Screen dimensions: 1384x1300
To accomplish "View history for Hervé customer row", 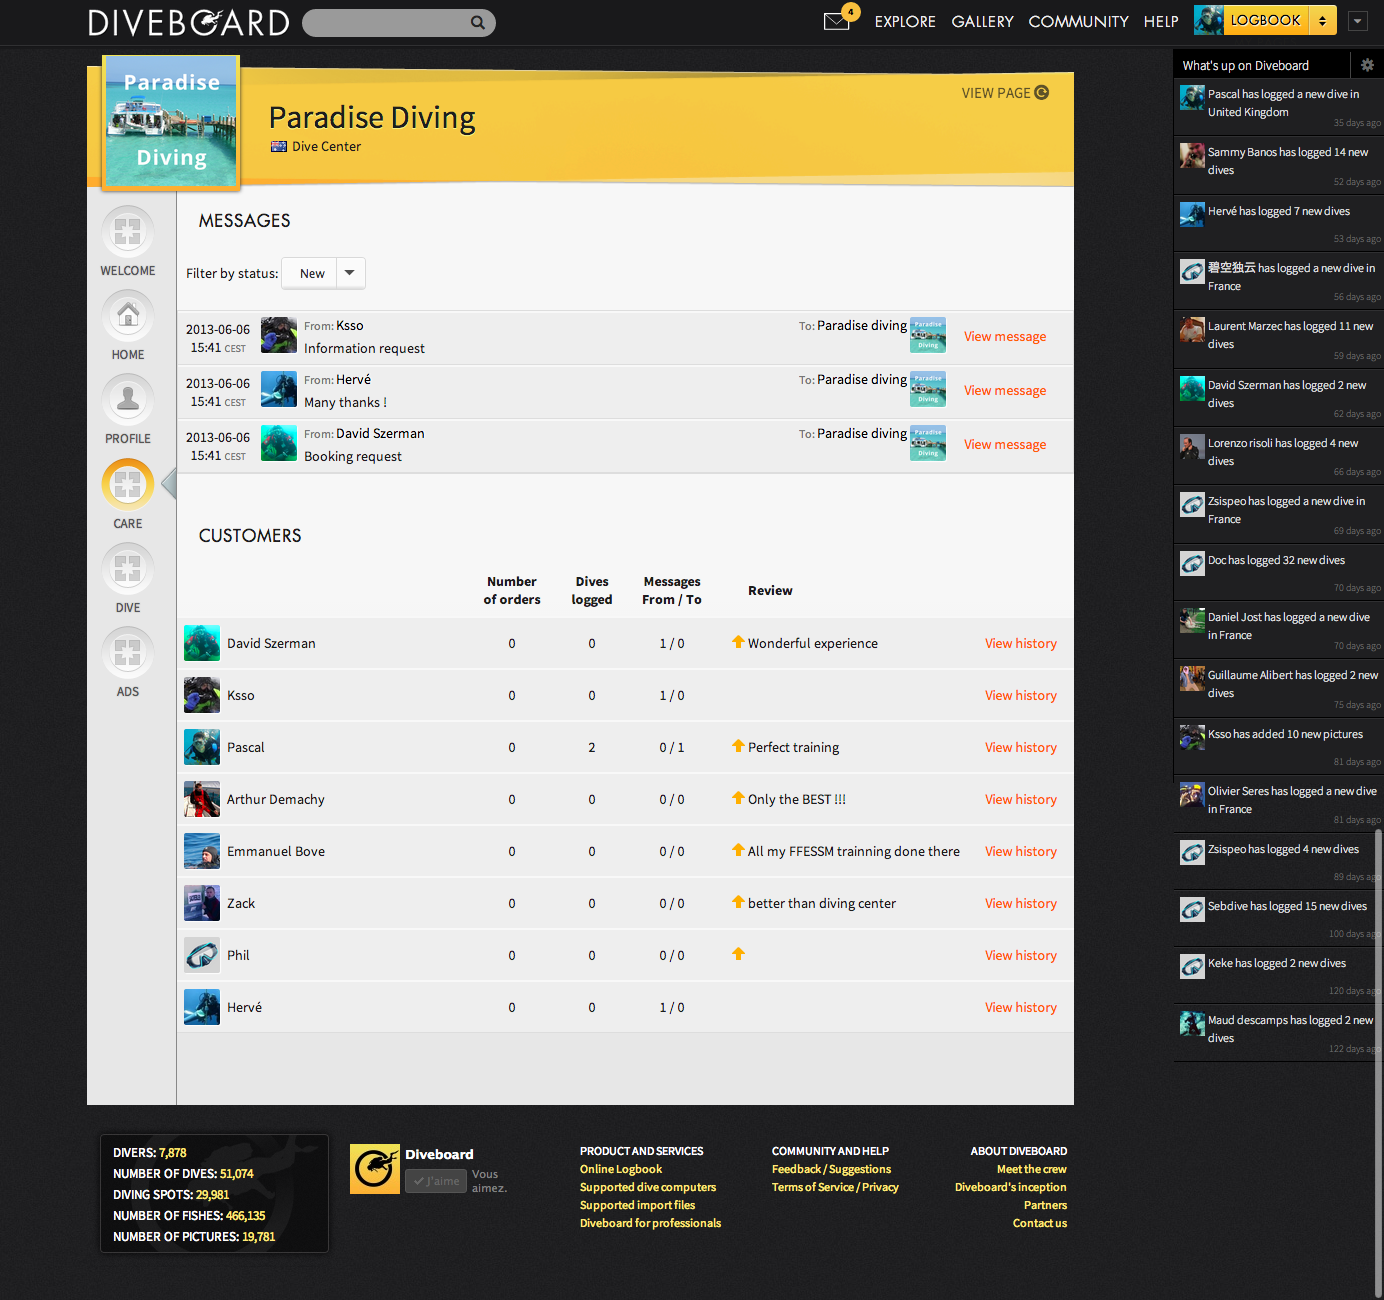I will [x=1021, y=1007].
